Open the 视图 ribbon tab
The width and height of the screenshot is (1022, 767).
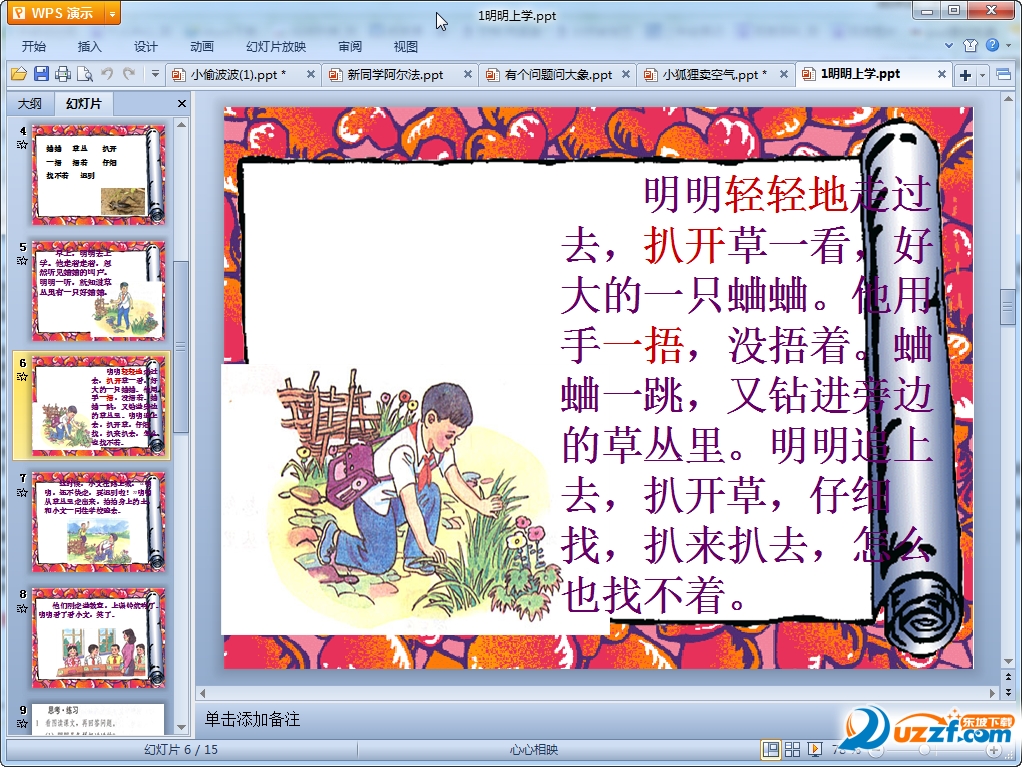pyautogui.click(x=405, y=46)
